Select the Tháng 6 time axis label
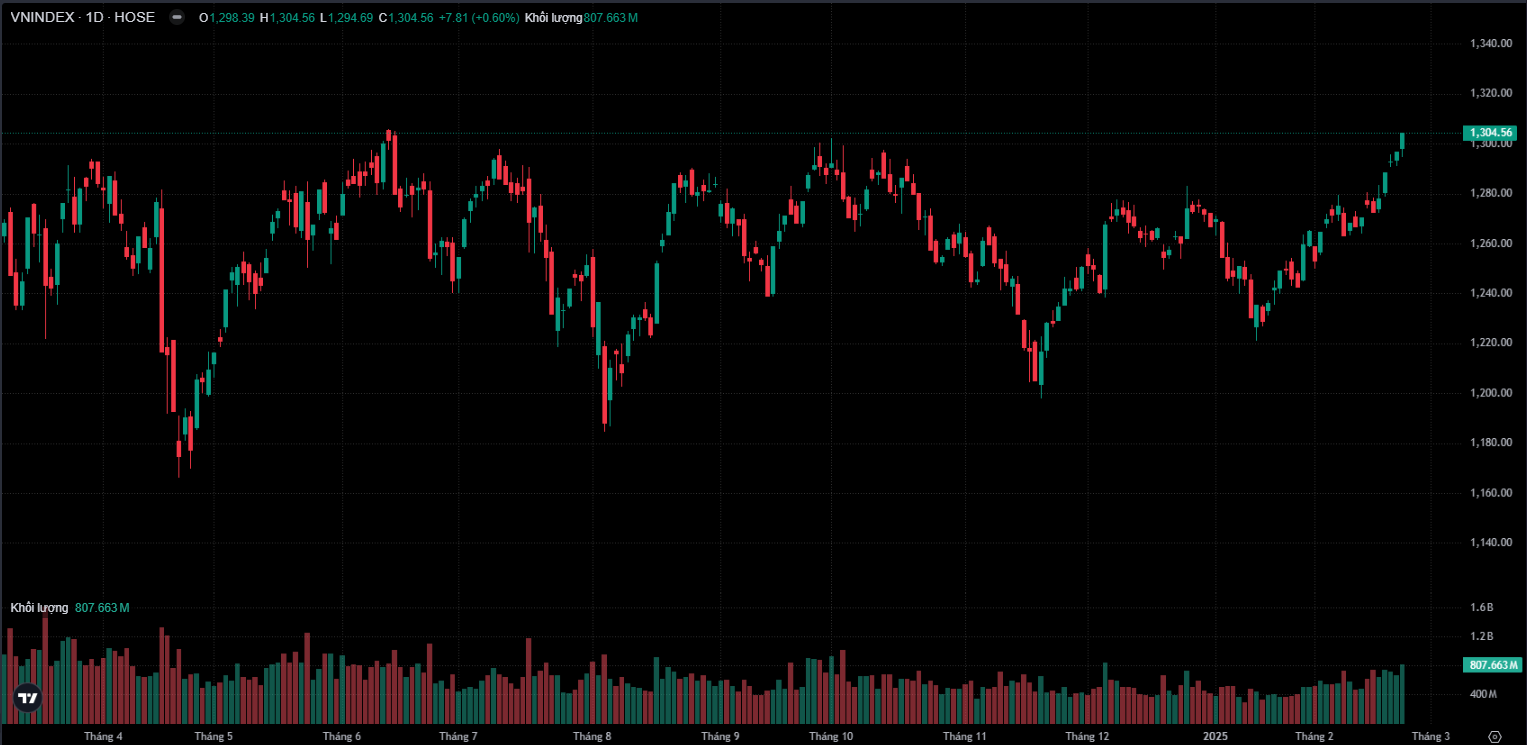Viewport: 1527px width, 745px height. point(342,737)
